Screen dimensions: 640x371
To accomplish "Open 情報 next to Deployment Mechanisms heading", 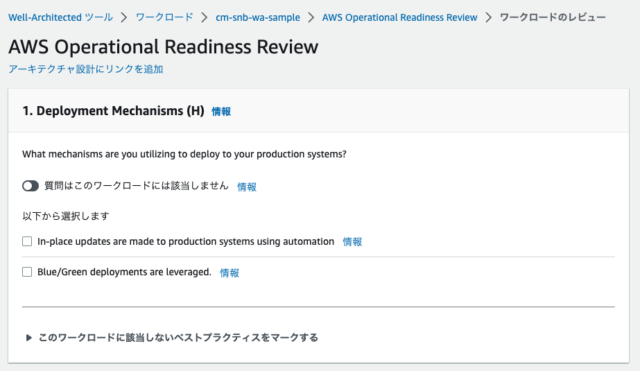I will [x=221, y=111].
